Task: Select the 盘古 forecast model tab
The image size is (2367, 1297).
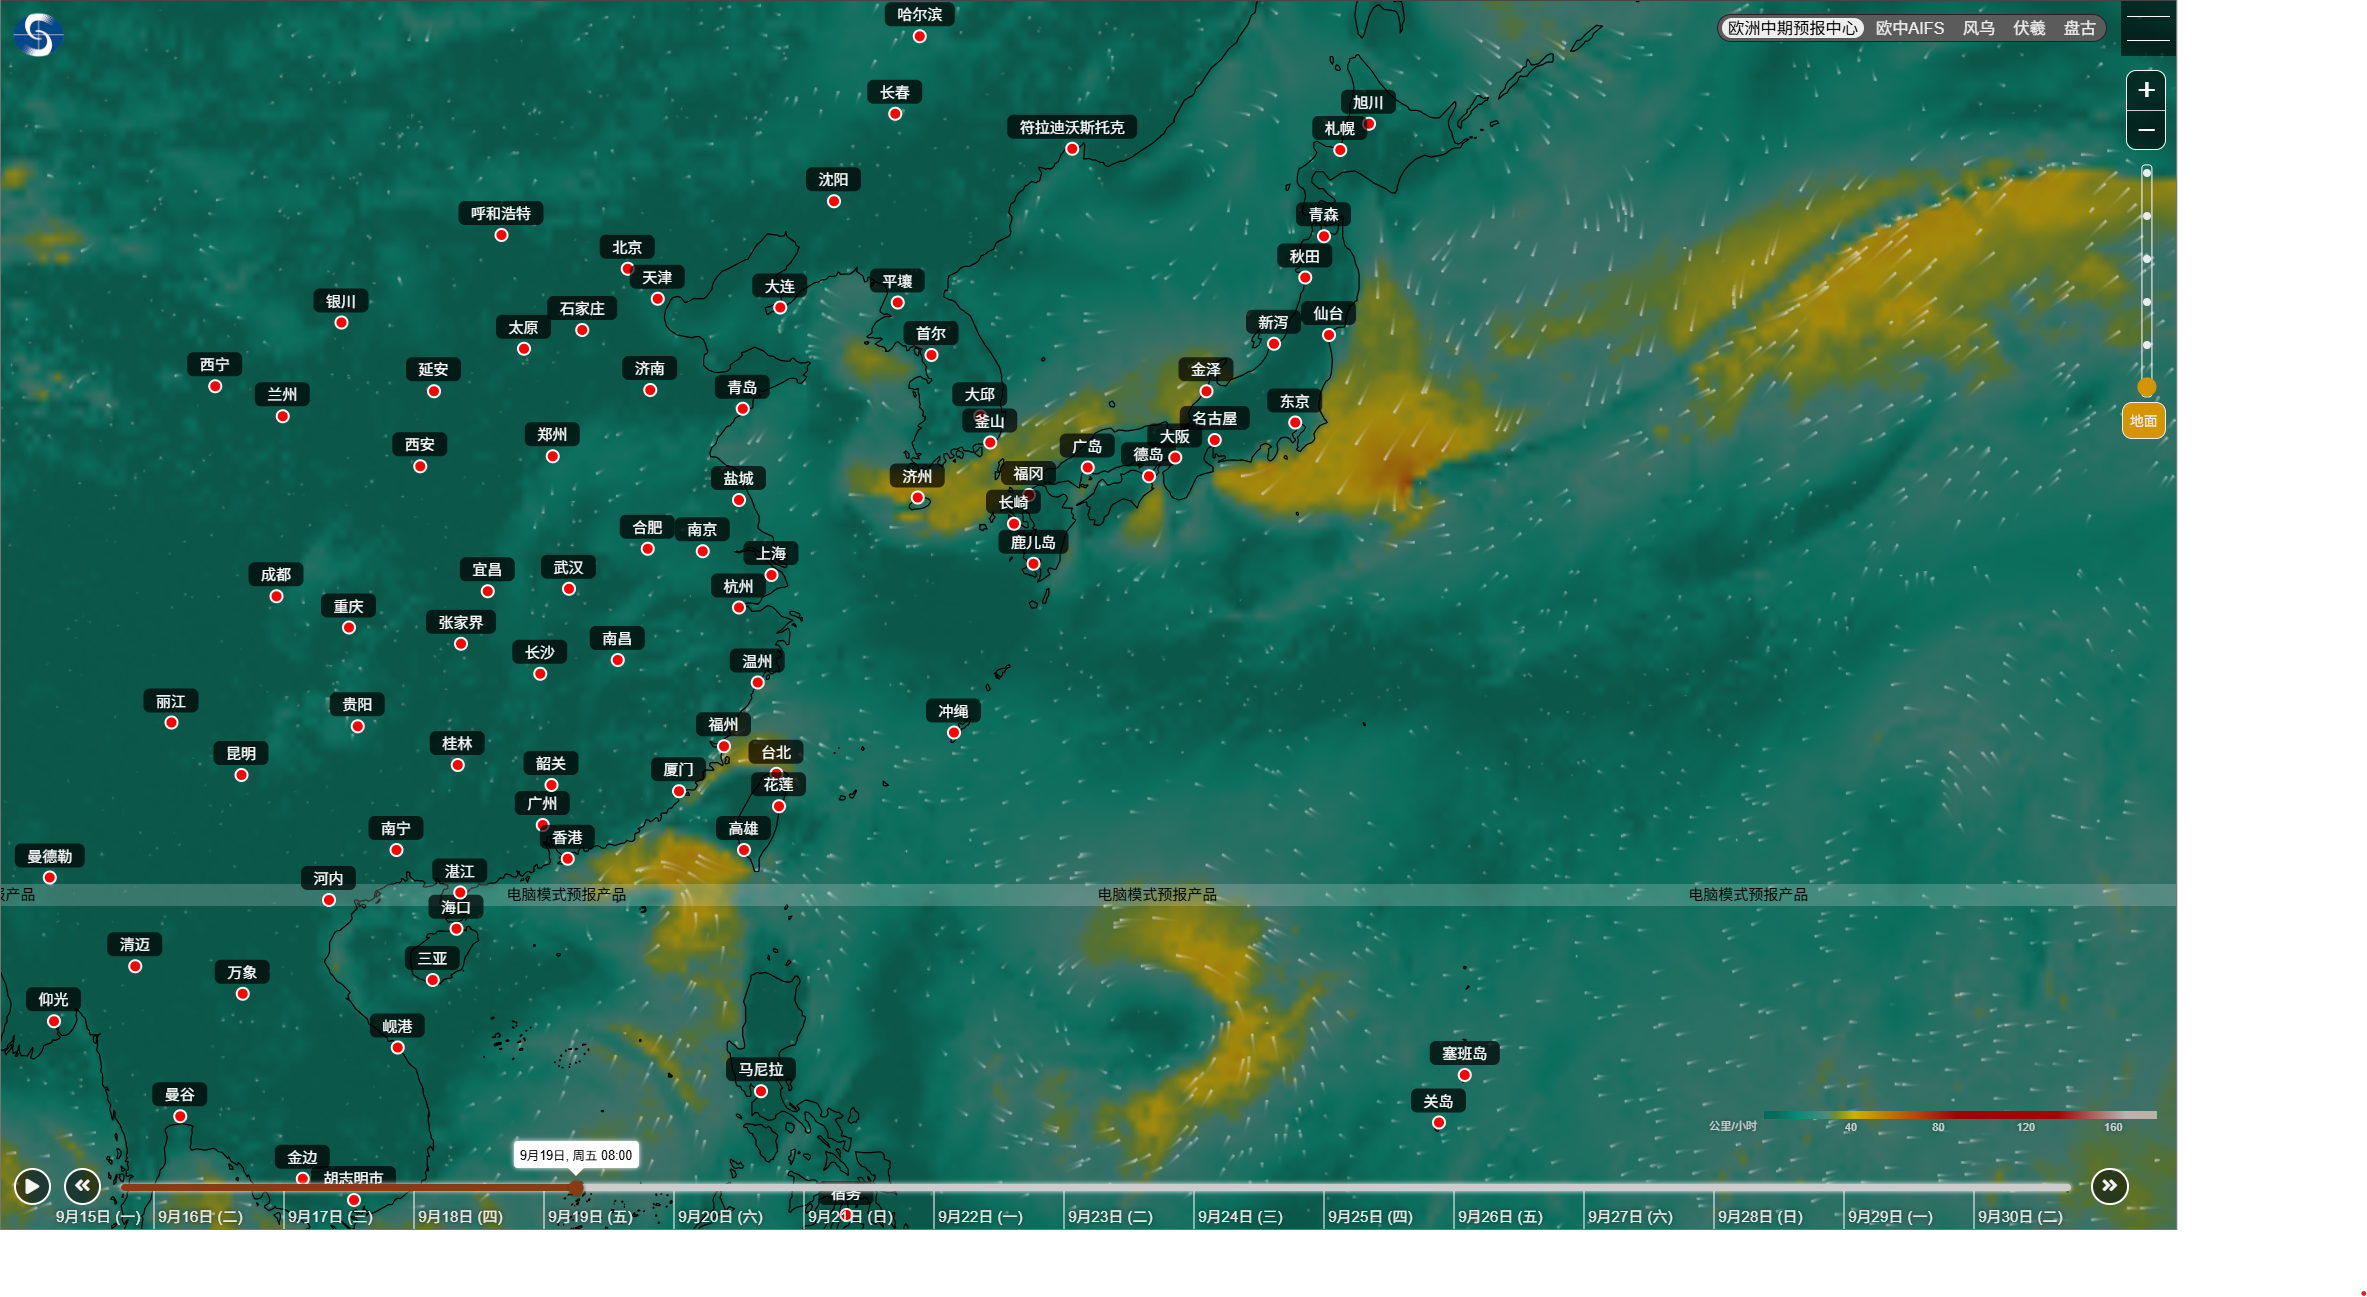Action: 2079,28
